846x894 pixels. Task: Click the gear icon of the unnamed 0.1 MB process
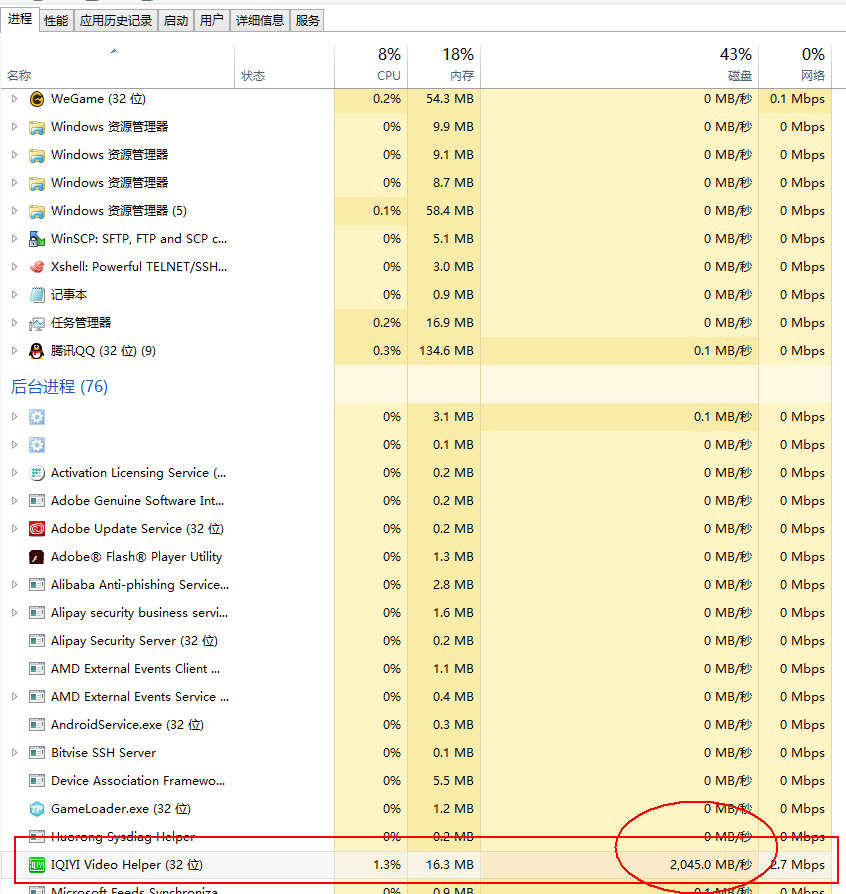tap(37, 445)
